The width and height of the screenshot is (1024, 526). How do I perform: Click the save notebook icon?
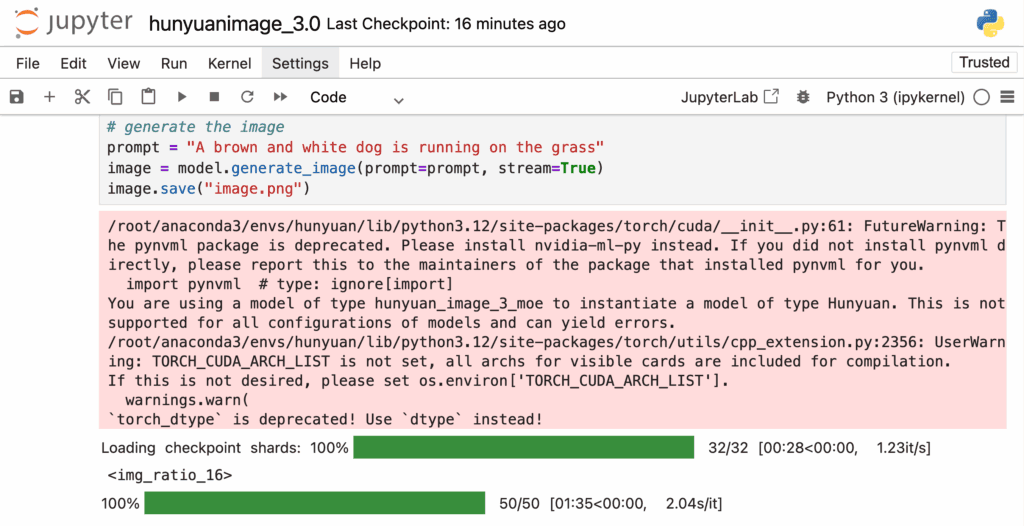pyautogui.click(x=16, y=97)
